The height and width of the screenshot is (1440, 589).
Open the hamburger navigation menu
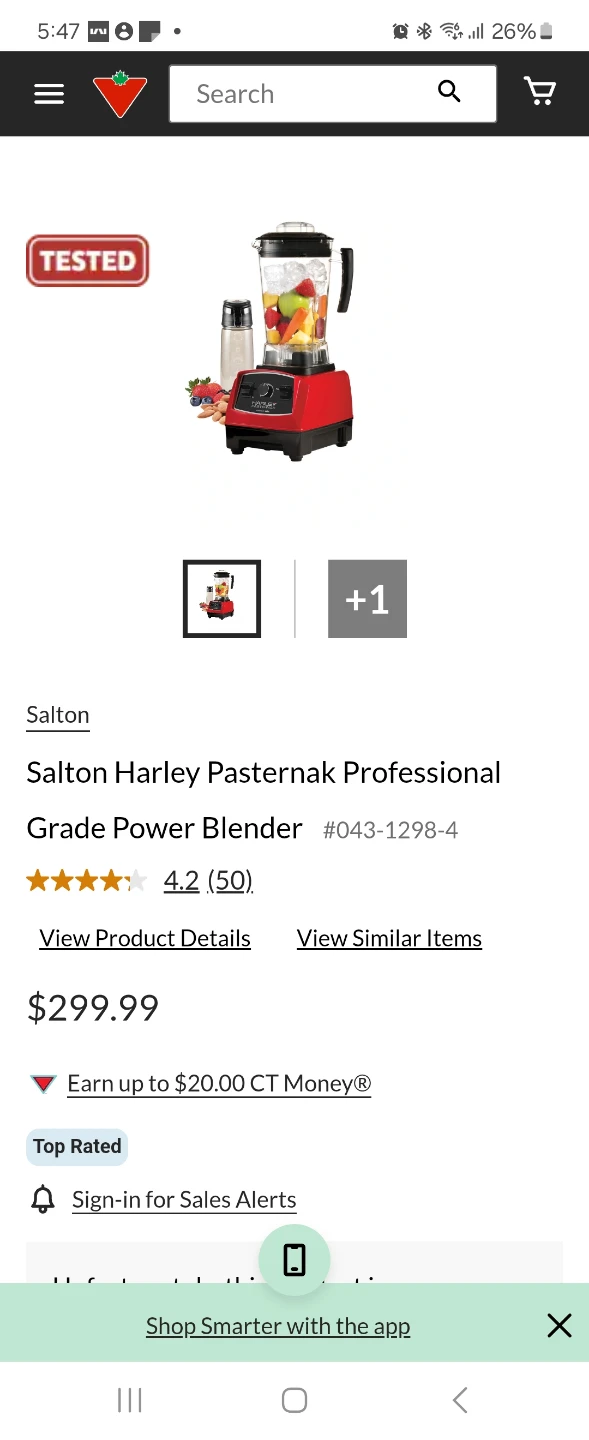click(49, 94)
